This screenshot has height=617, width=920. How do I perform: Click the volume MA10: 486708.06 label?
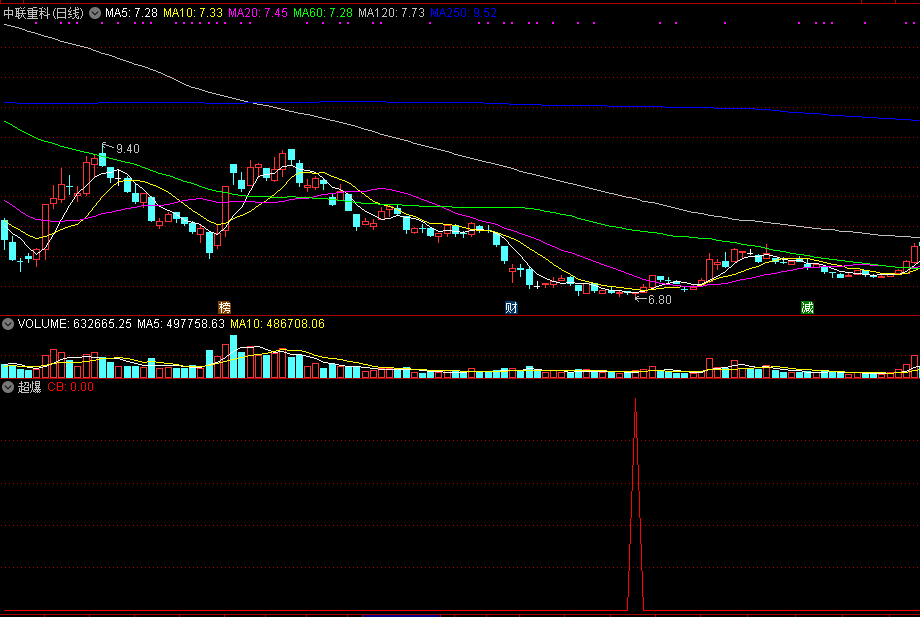tap(278, 324)
